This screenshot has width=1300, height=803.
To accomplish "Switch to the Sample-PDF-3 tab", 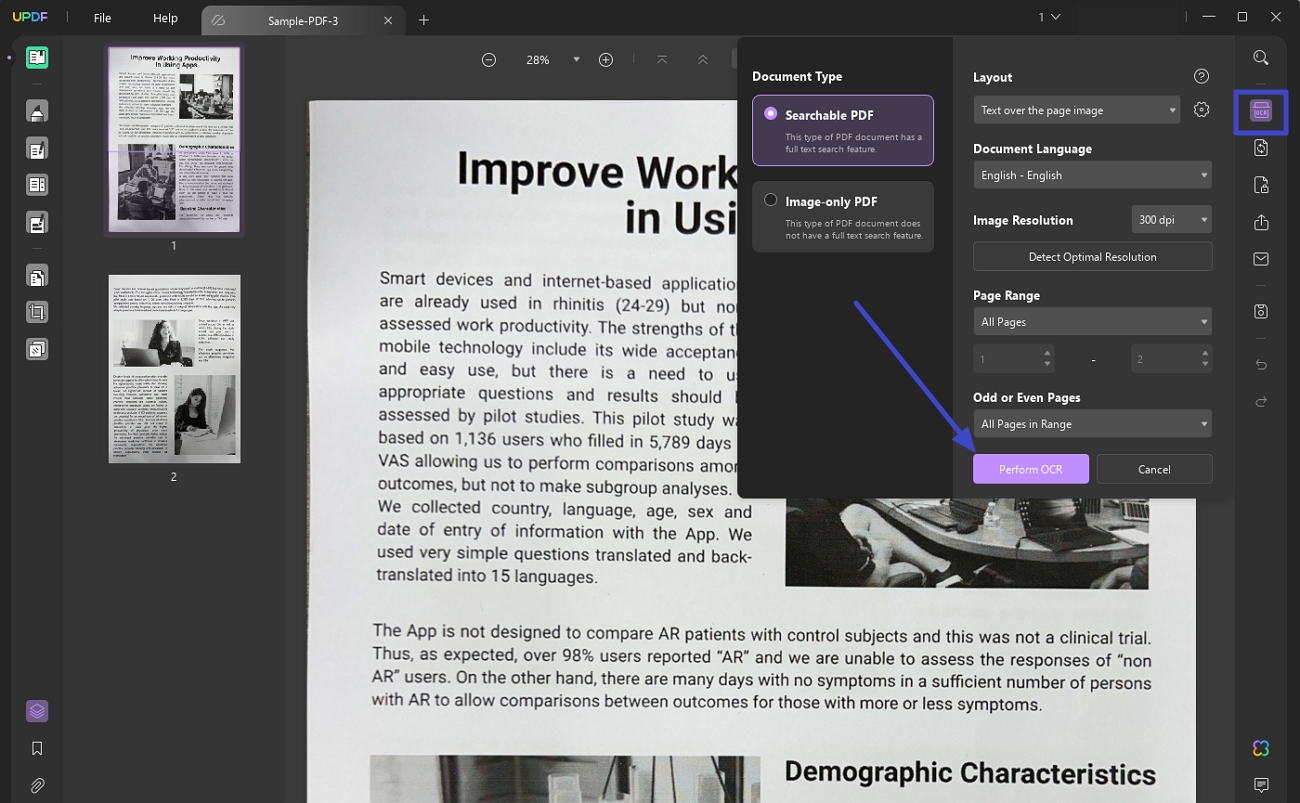I will [x=302, y=20].
